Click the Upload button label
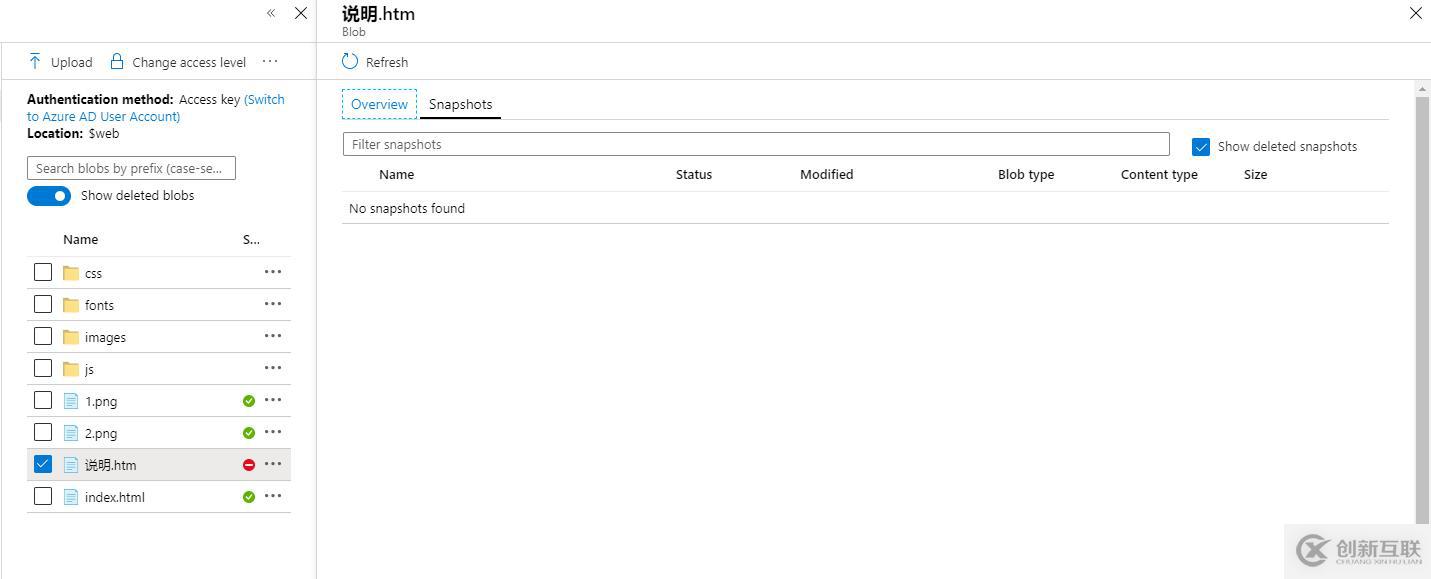Viewport: 1431px width, 579px height. pos(72,62)
